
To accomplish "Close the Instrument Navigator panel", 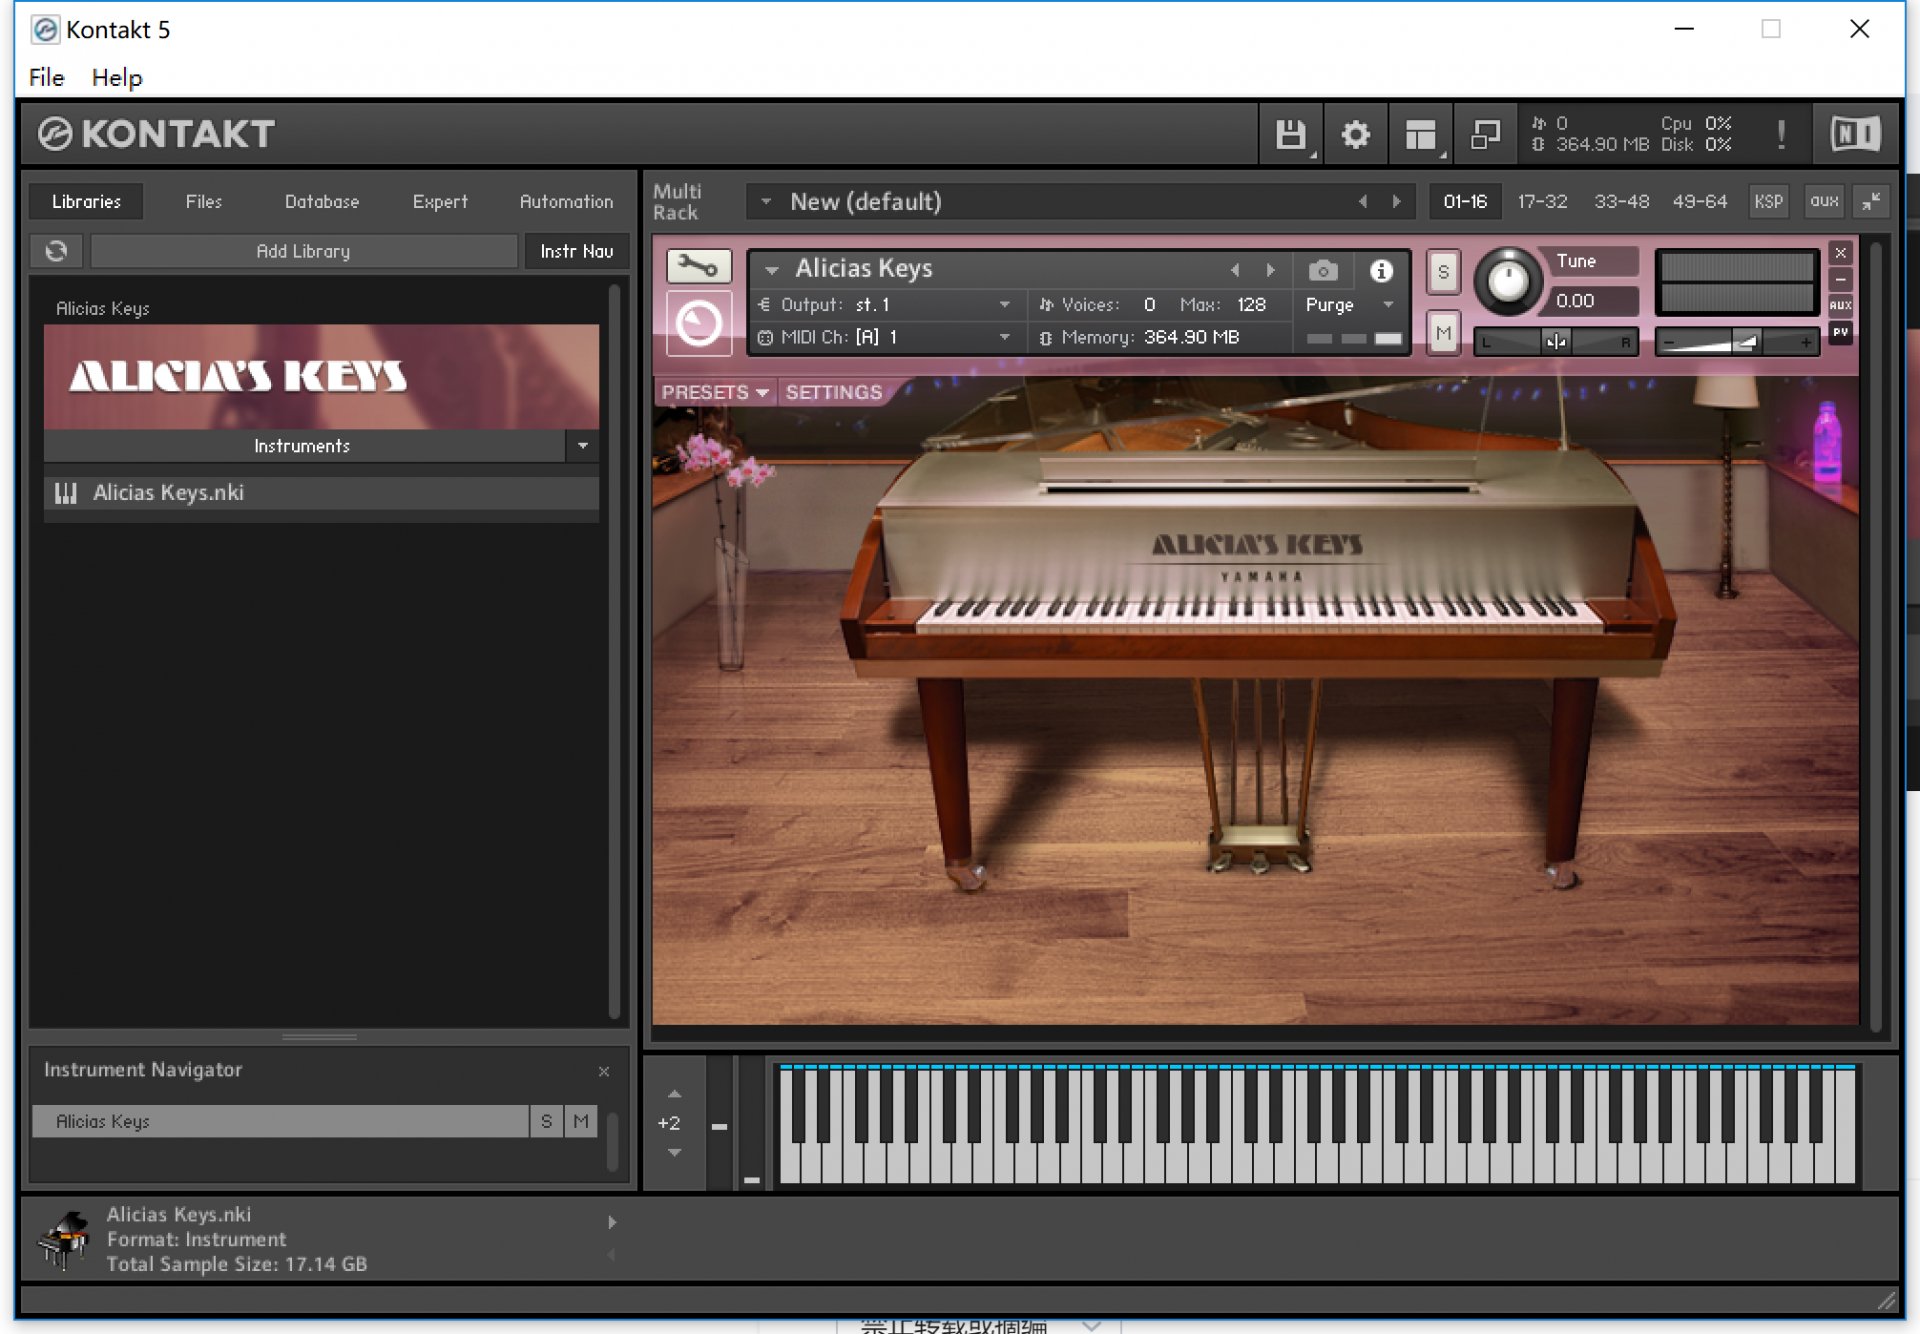I will 604,1071.
